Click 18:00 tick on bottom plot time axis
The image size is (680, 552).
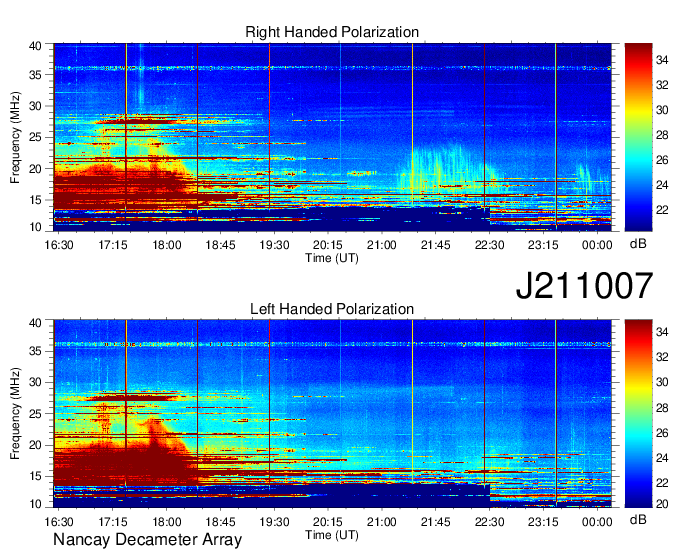[167, 522]
